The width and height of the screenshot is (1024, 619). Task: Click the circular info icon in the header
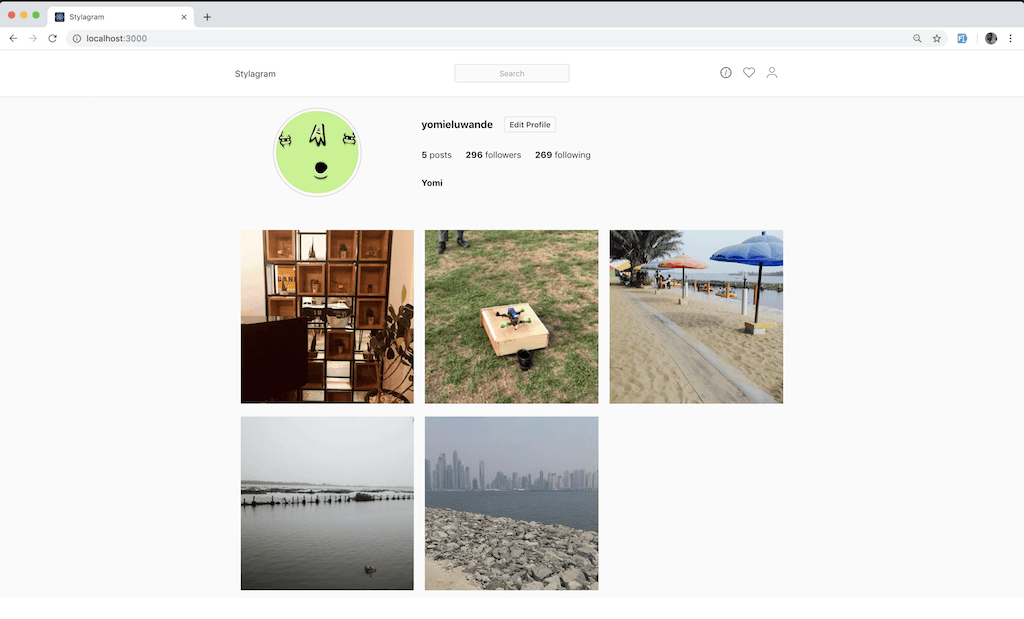click(725, 72)
